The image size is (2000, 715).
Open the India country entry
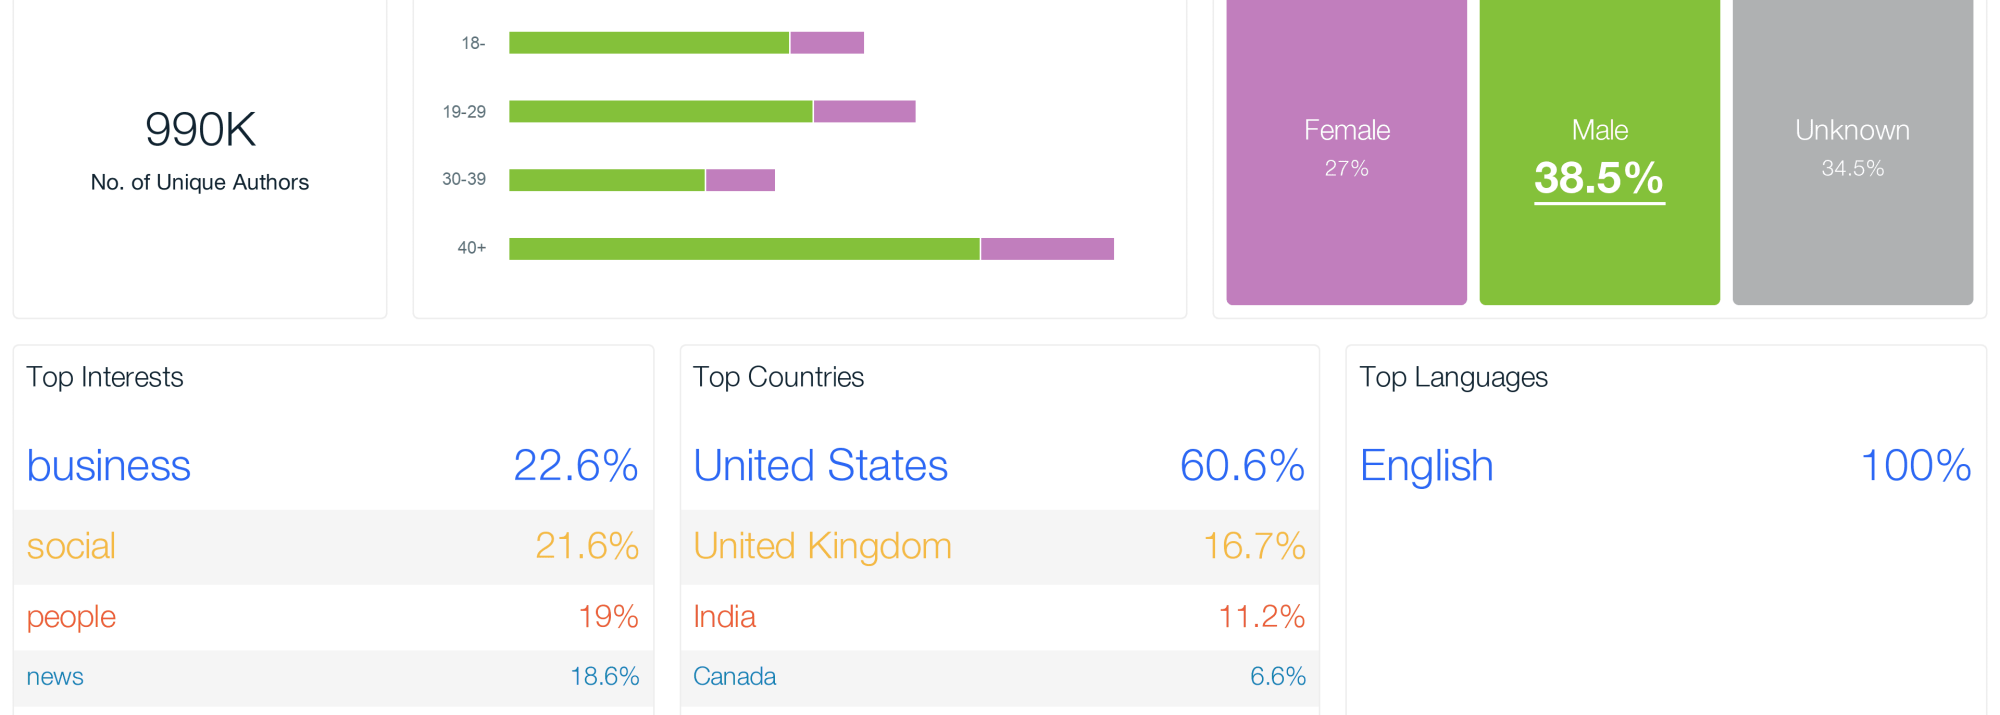tap(724, 617)
